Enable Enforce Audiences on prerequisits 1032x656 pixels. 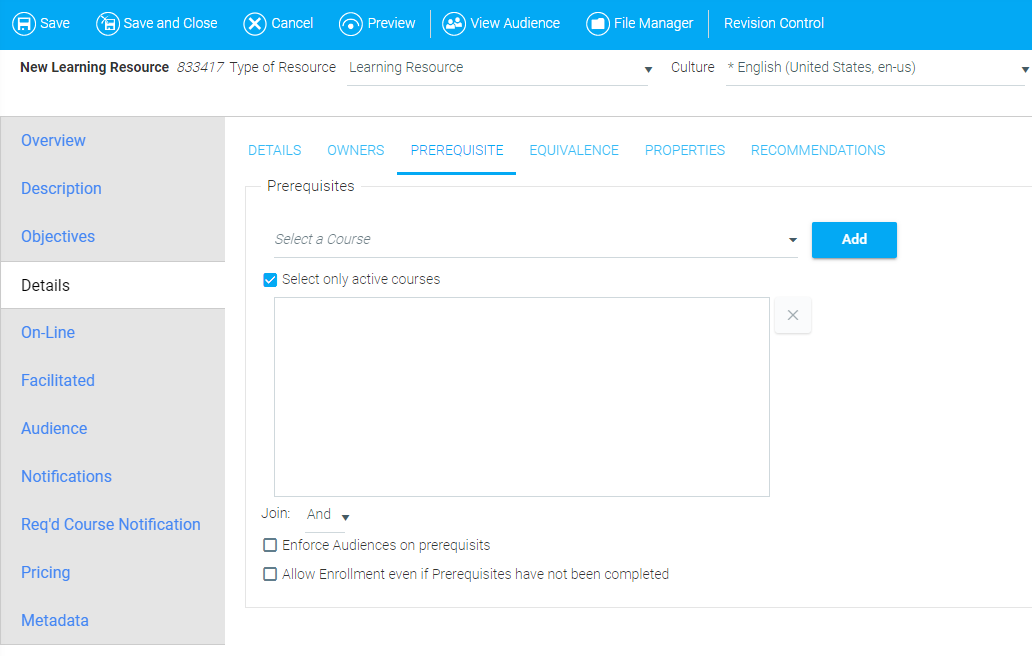pyautogui.click(x=270, y=546)
